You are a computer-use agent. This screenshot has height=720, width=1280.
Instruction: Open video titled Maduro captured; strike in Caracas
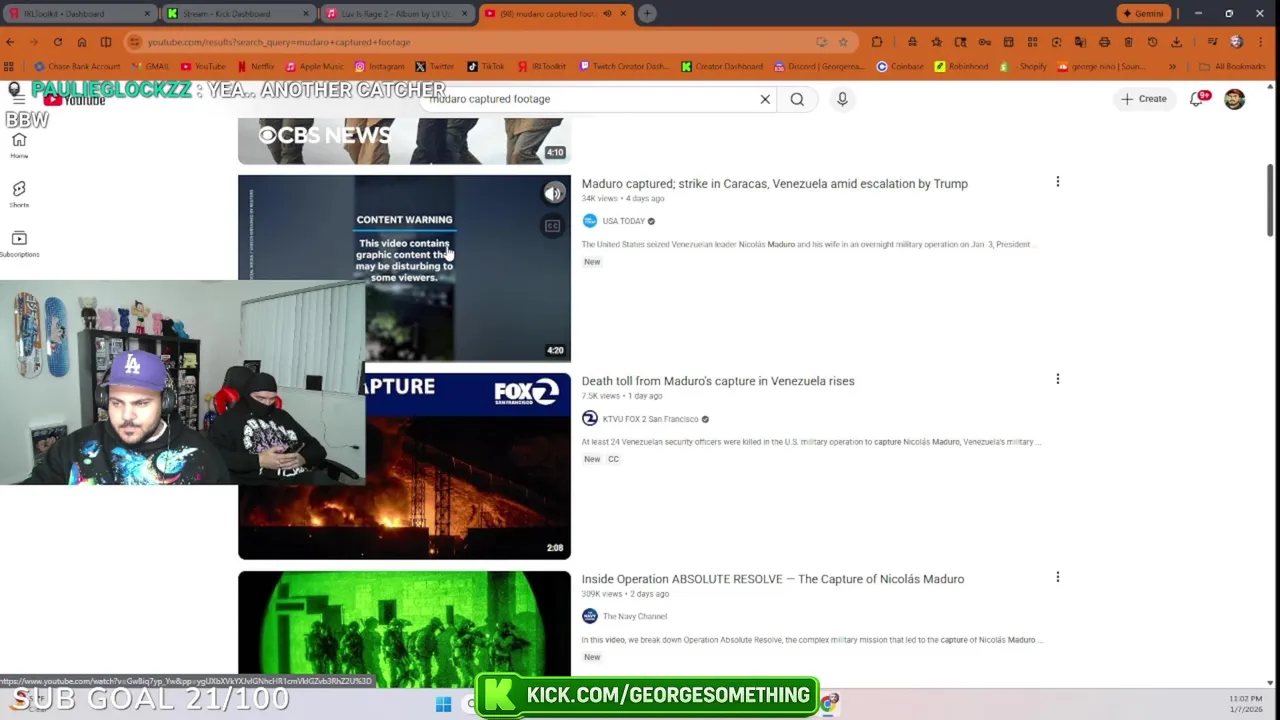click(774, 184)
